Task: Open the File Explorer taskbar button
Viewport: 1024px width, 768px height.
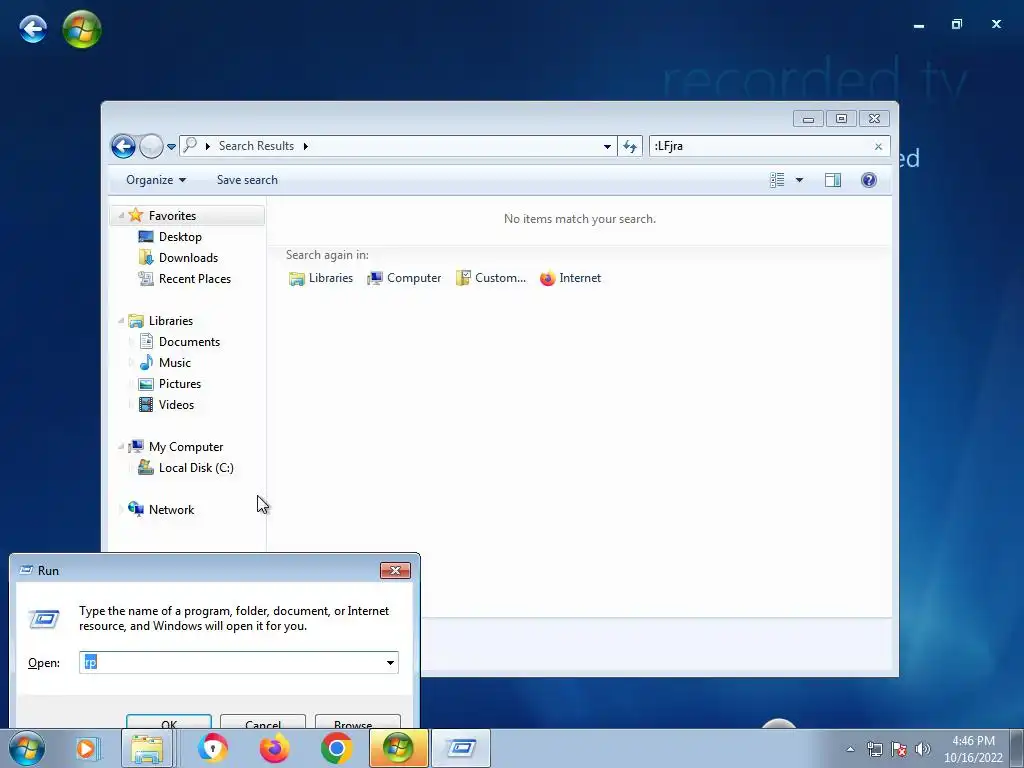Action: 147,748
